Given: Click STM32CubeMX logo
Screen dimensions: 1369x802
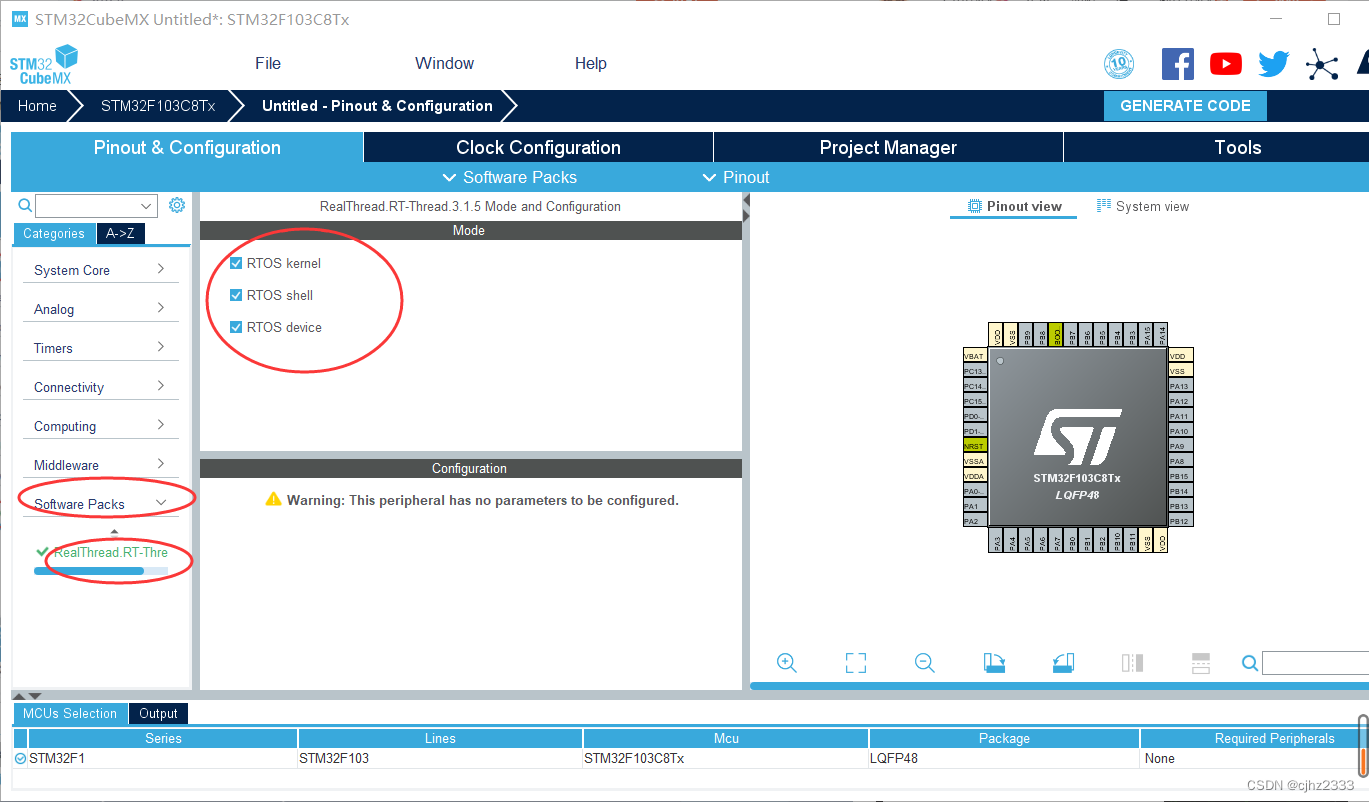Looking at the screenshot, I should coord(43,64).
